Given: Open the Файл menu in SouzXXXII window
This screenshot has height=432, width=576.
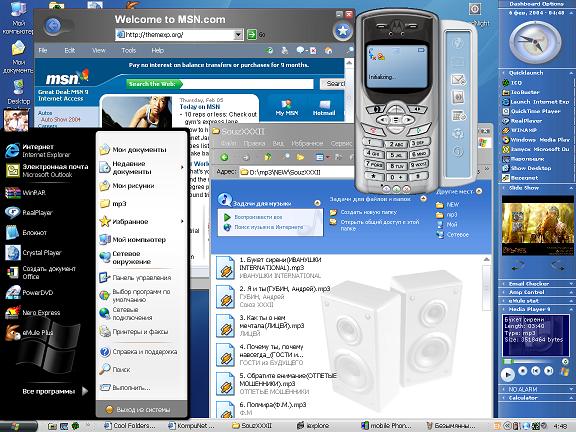Looking at the screenshot, I should (229, 143).
